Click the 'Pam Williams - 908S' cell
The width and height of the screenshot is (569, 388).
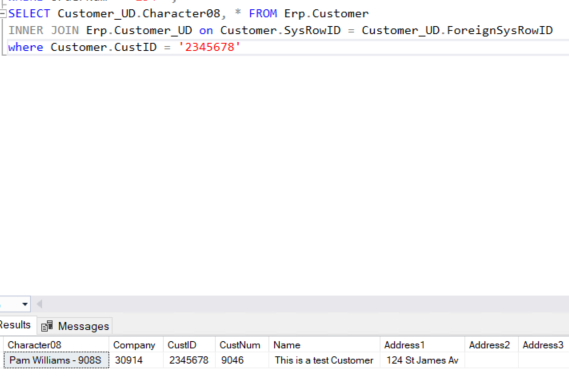pos(56,360)
